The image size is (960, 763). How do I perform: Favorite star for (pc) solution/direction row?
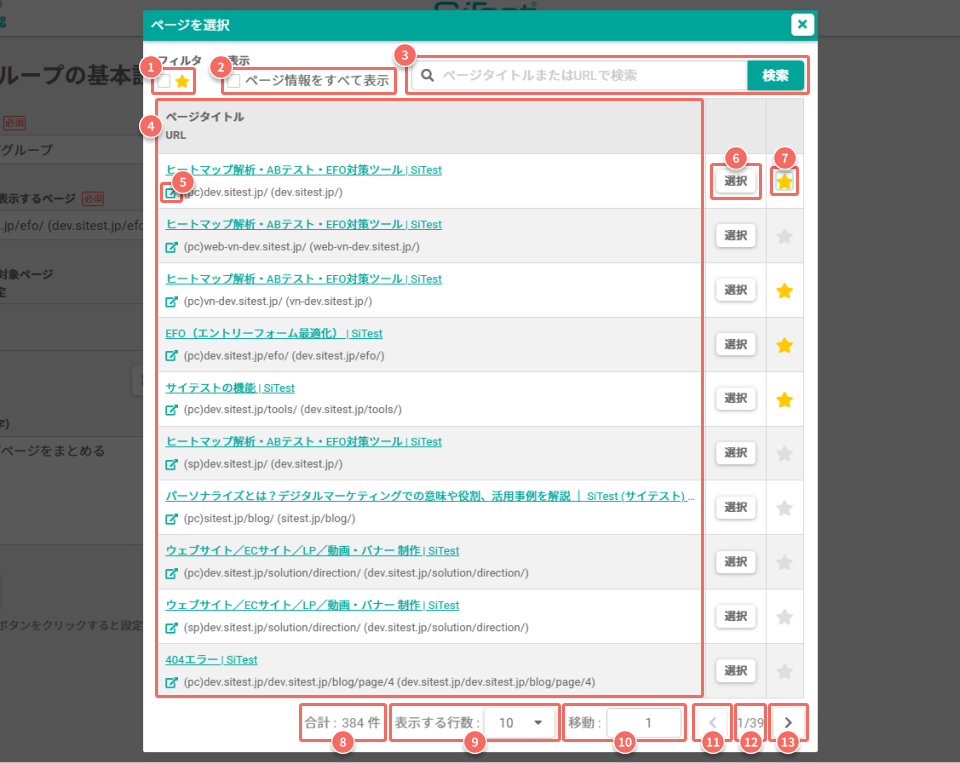[784, 562]
